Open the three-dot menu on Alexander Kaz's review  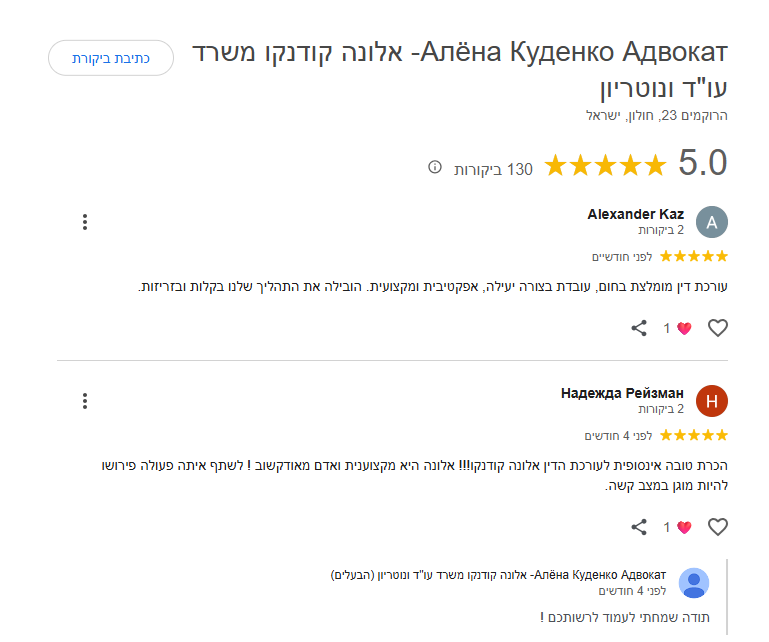click(x=85, y=222)
